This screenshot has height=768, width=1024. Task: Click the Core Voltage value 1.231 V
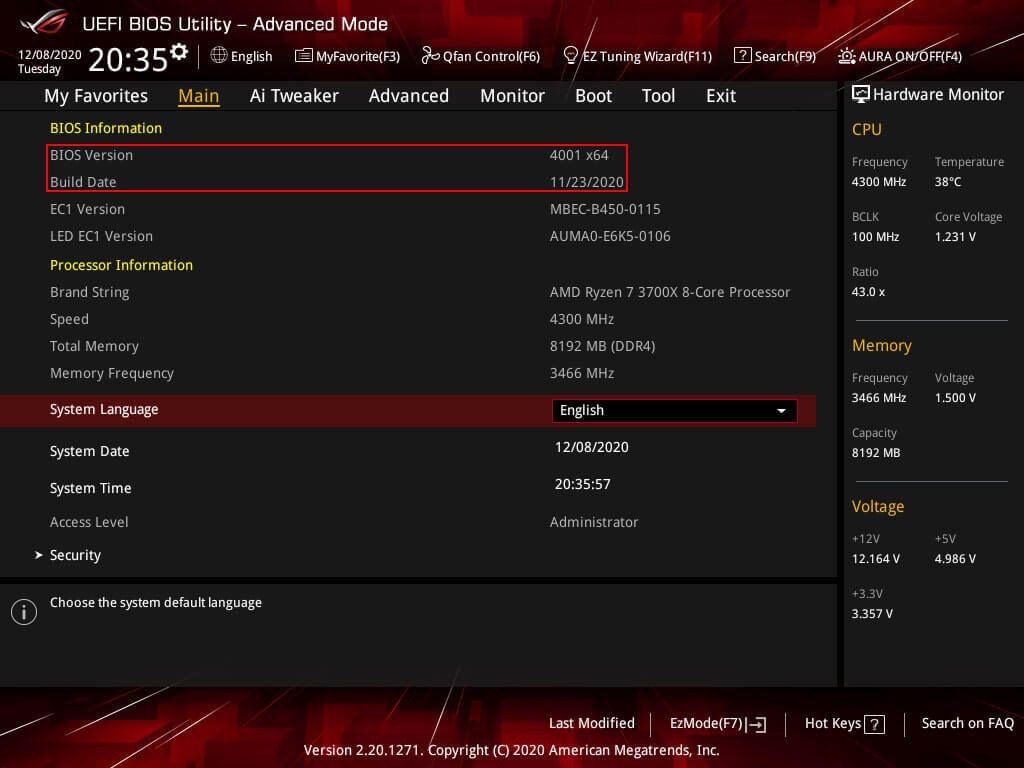pos(955,236)
